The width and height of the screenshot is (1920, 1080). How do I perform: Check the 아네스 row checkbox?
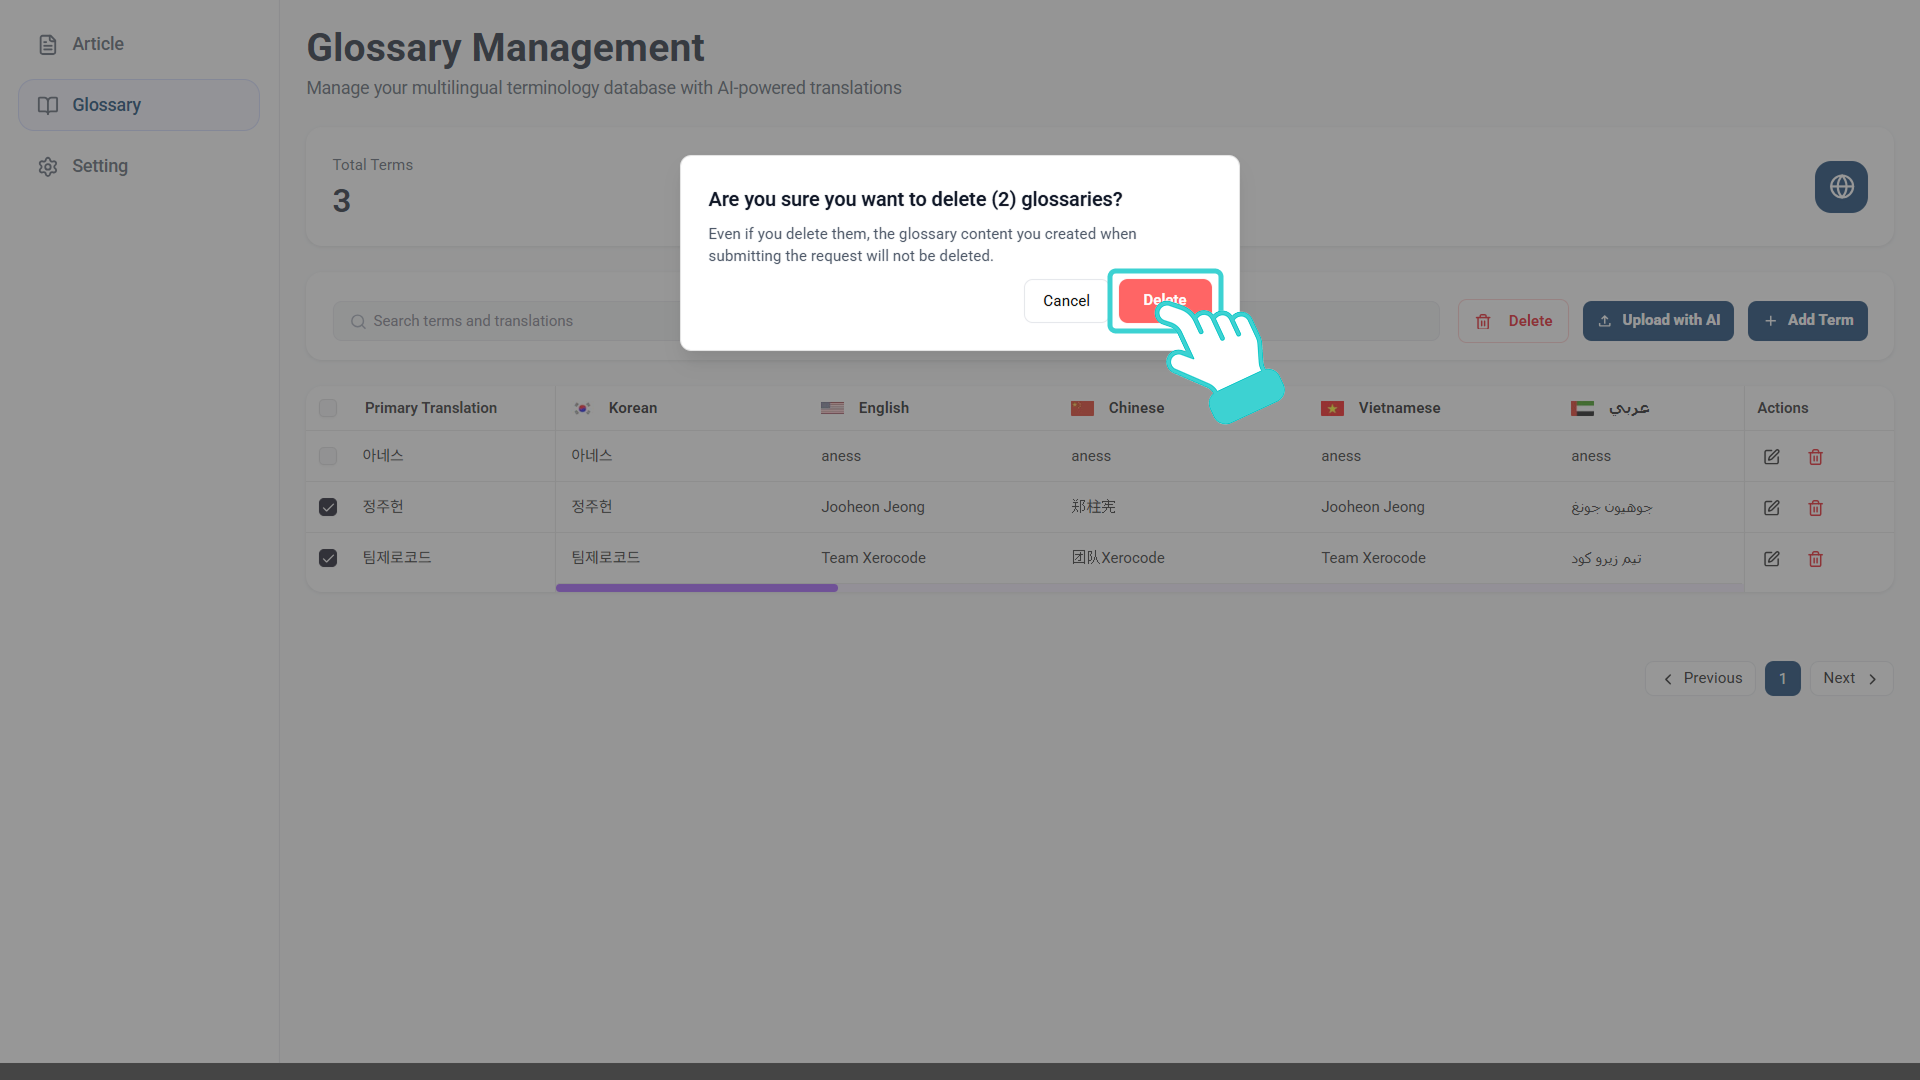click(328, 456)
